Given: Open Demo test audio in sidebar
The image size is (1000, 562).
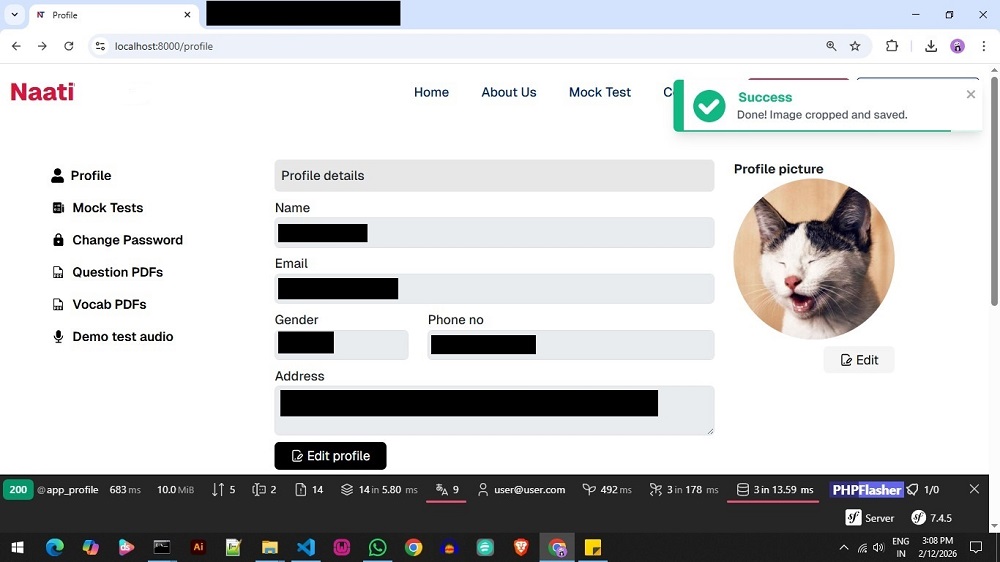Looking at the screenshot, I should point(112,337).
